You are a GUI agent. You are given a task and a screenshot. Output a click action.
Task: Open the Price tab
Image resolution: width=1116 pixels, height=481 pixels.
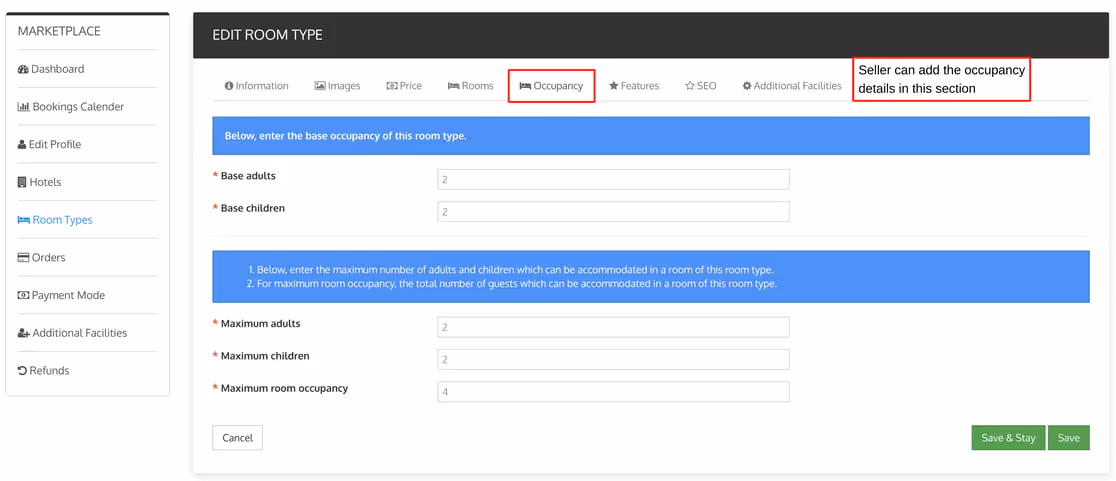pos(404,86)
